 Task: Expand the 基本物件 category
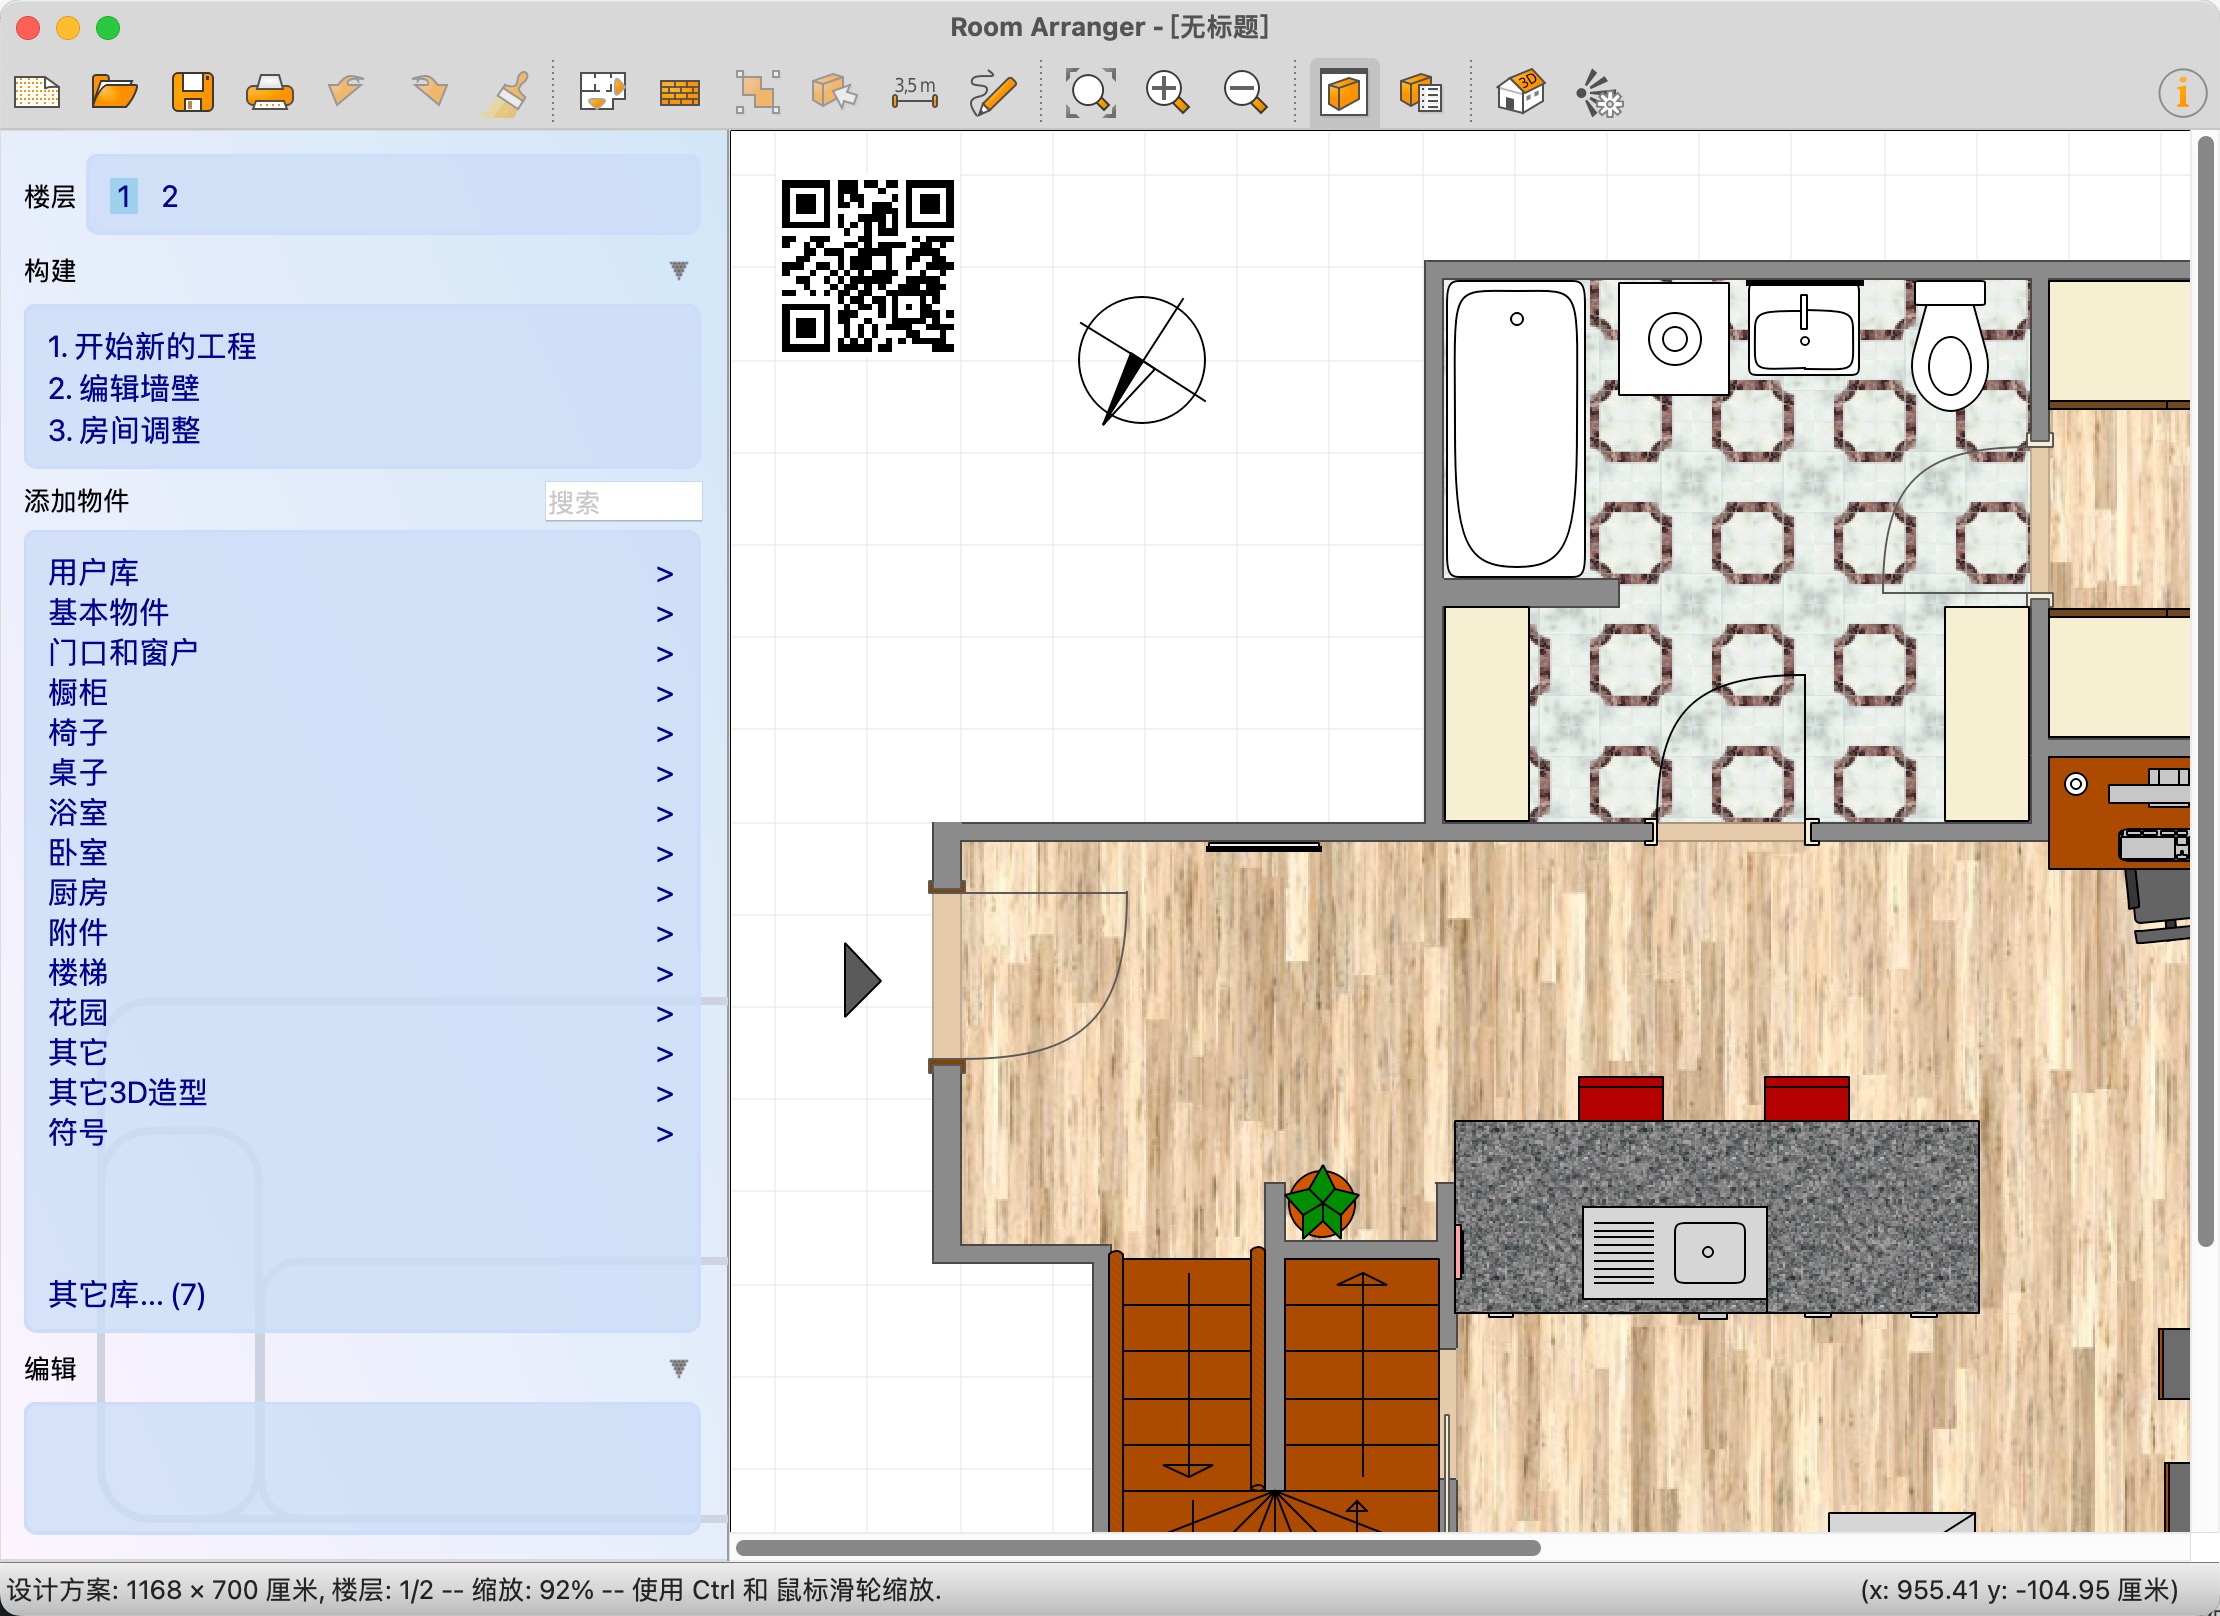(x=361, y=613)
